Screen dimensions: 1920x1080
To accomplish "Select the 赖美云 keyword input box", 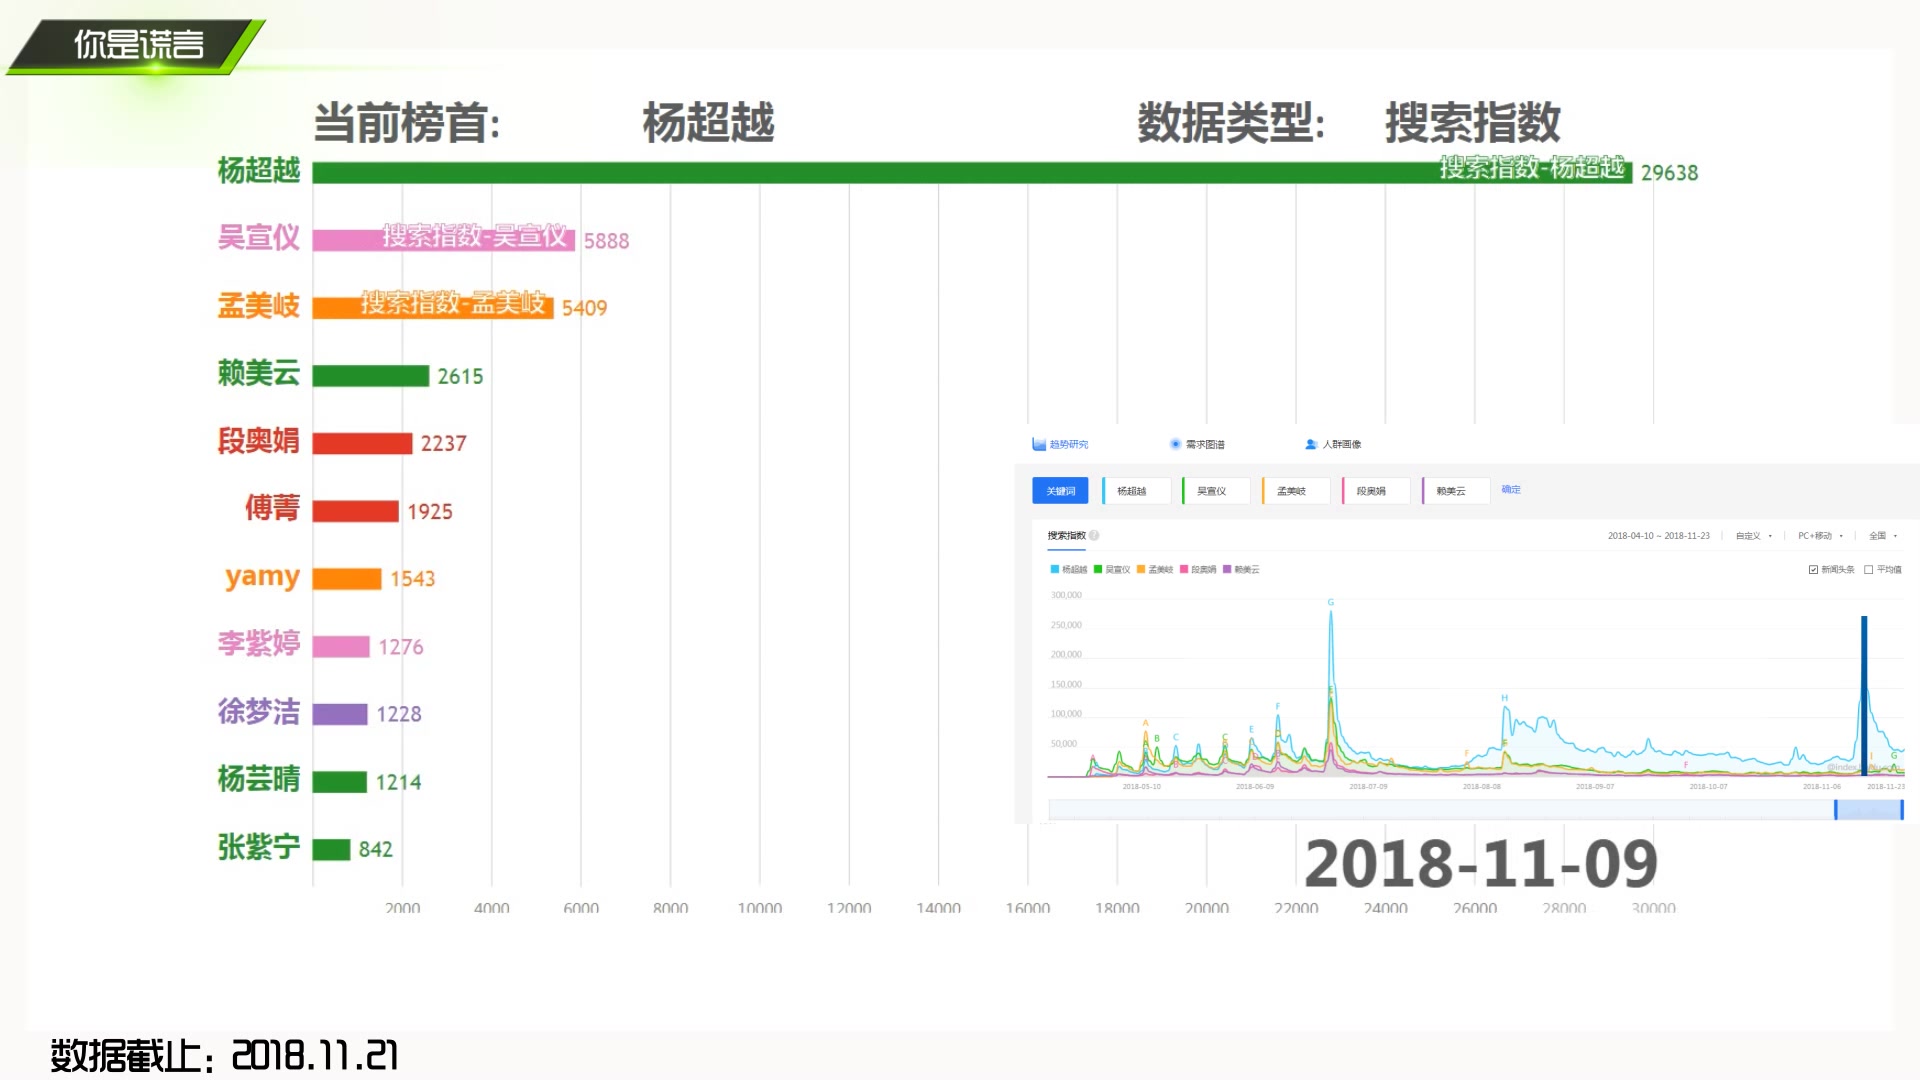I will click(x=1456, y=491).
